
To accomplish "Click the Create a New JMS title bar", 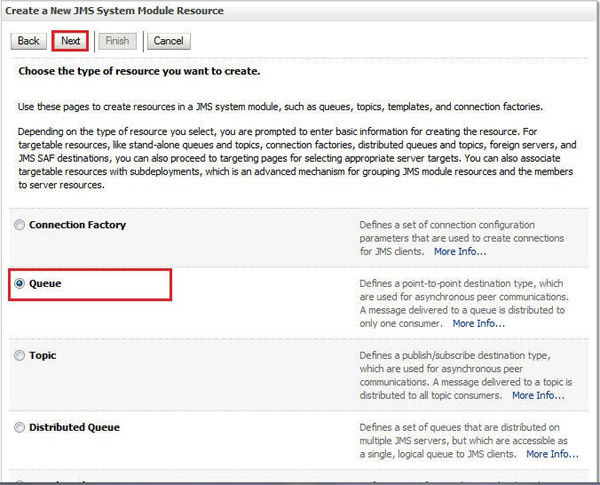I will [x=119, y=11].
